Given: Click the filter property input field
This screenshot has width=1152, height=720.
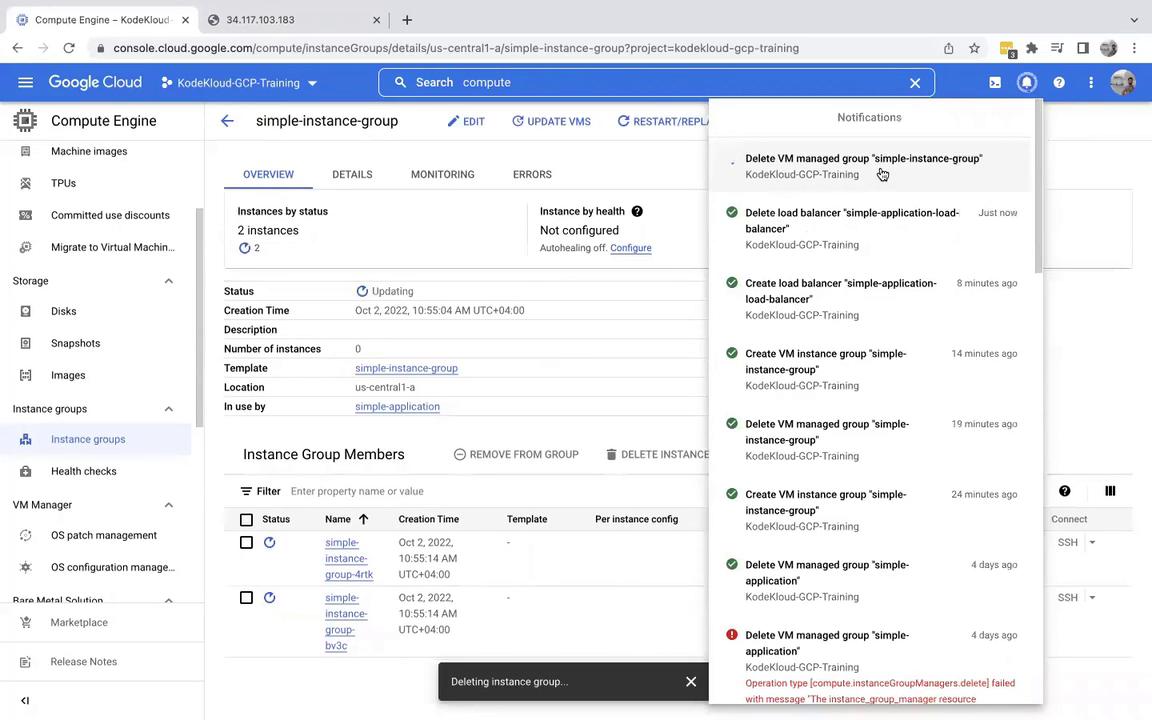Looking at the screenshot, I should tap(450, 492).
